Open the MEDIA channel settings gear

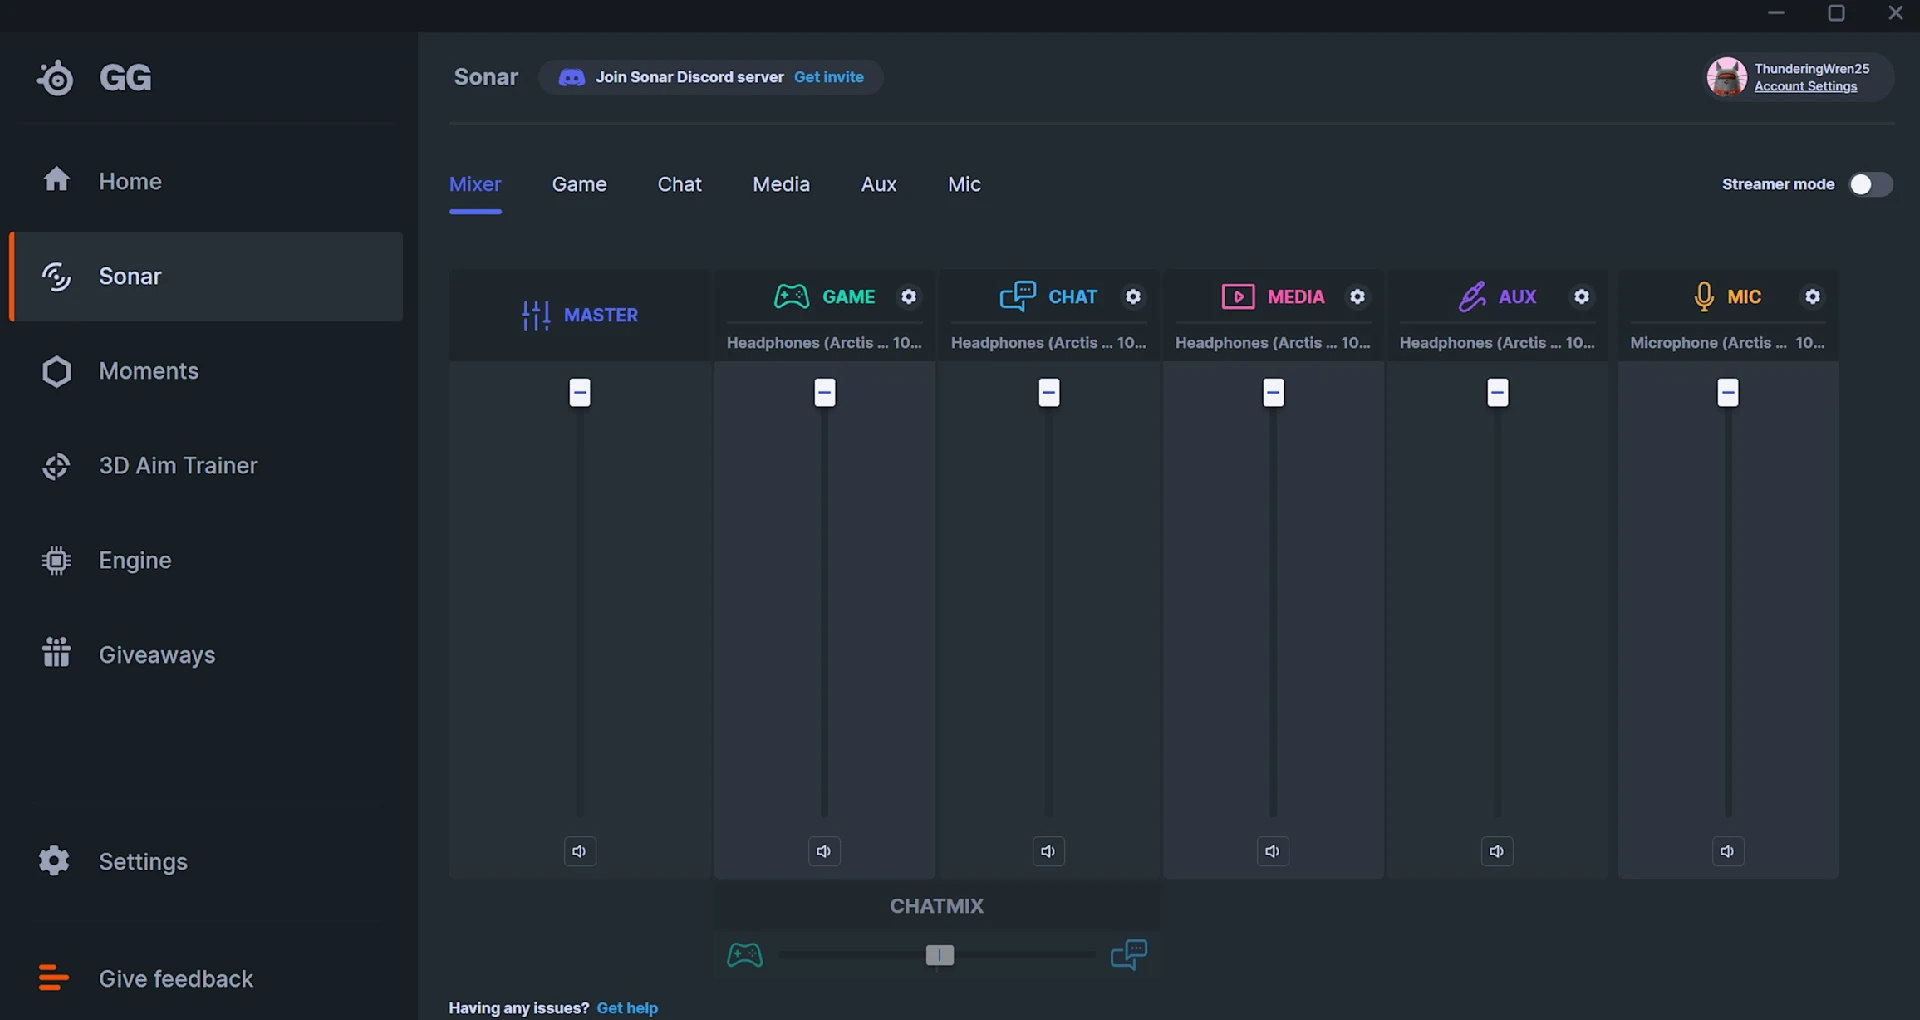point(1357,297)
